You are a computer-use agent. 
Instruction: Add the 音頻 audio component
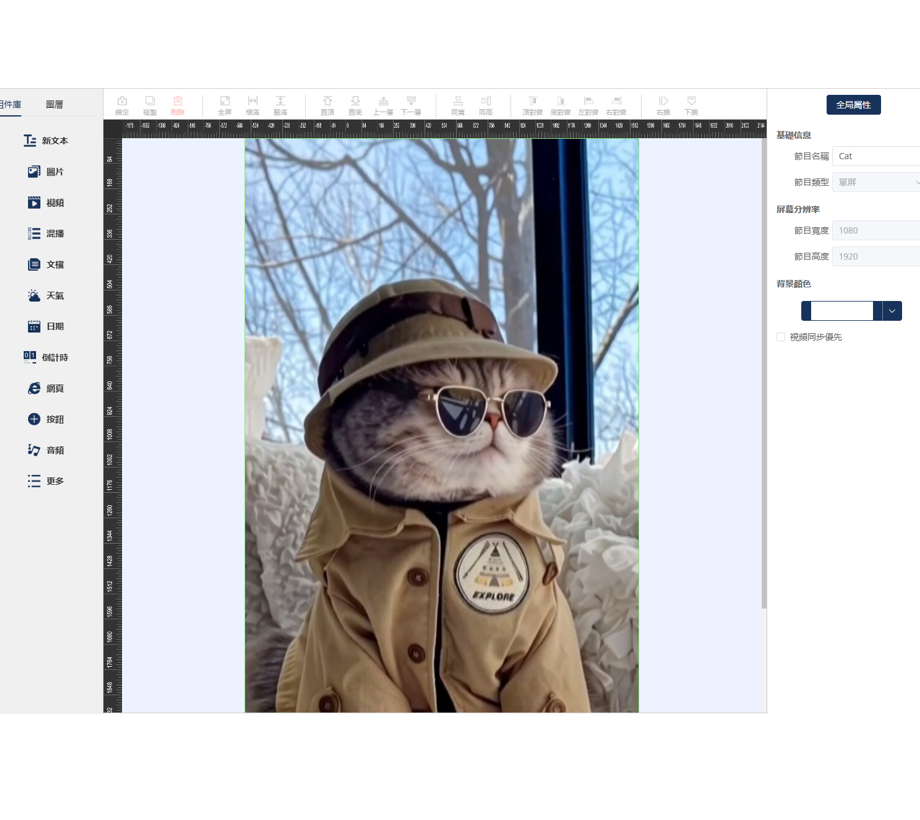click(46, 450)
